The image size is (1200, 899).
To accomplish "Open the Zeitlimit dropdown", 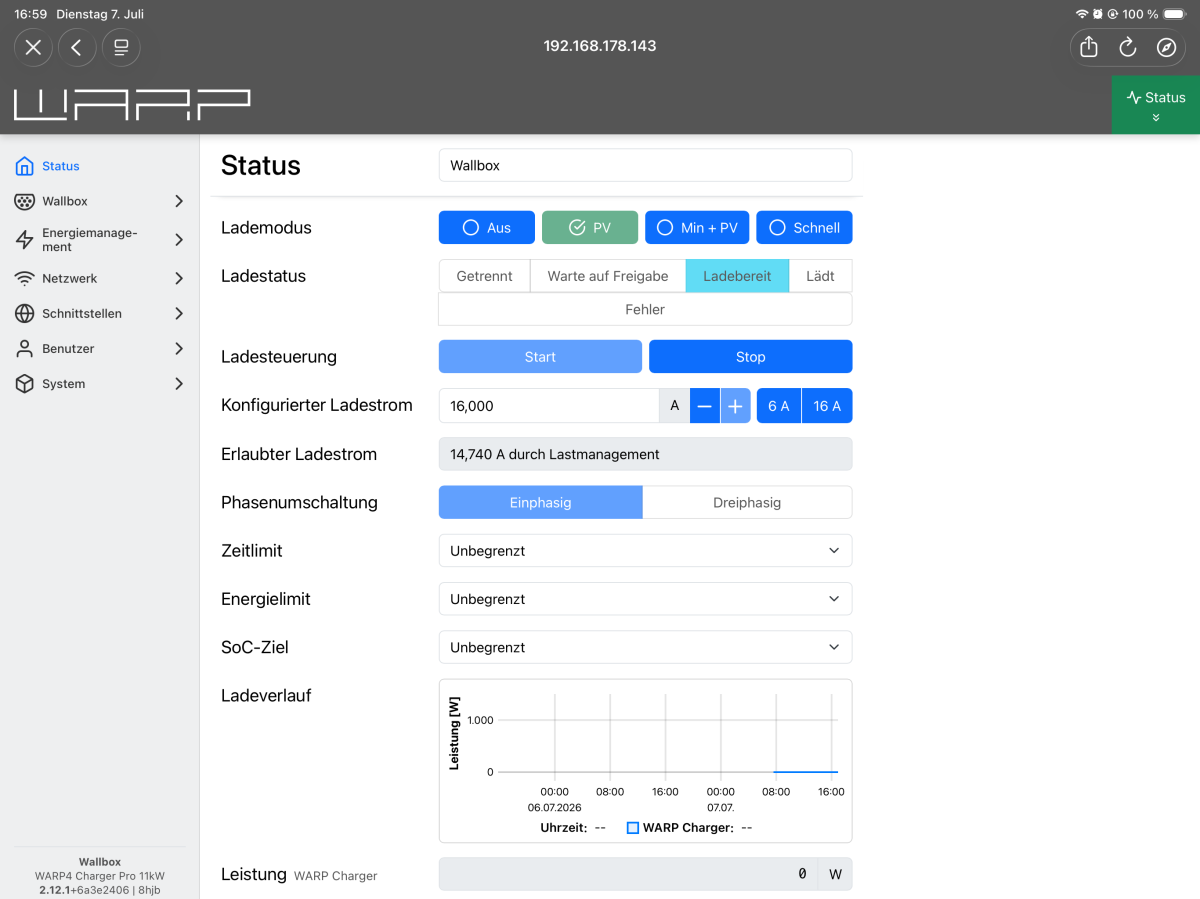I will click(x=645, y=550).
